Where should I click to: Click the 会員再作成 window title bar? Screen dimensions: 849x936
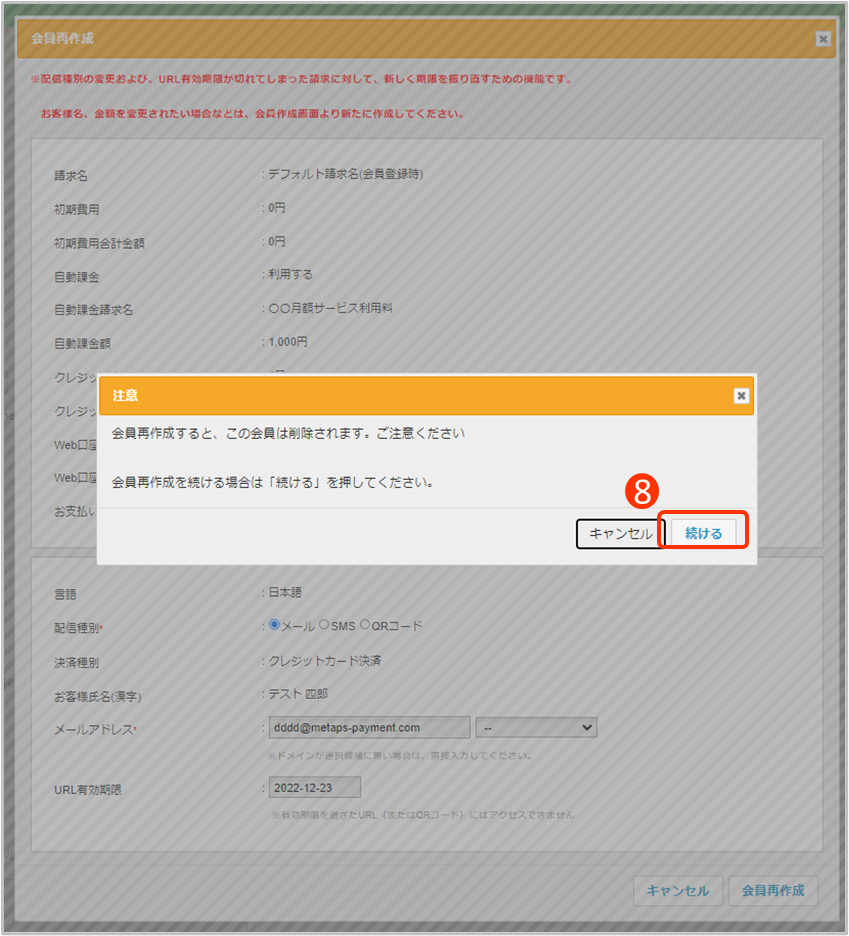tap(400, 39)
